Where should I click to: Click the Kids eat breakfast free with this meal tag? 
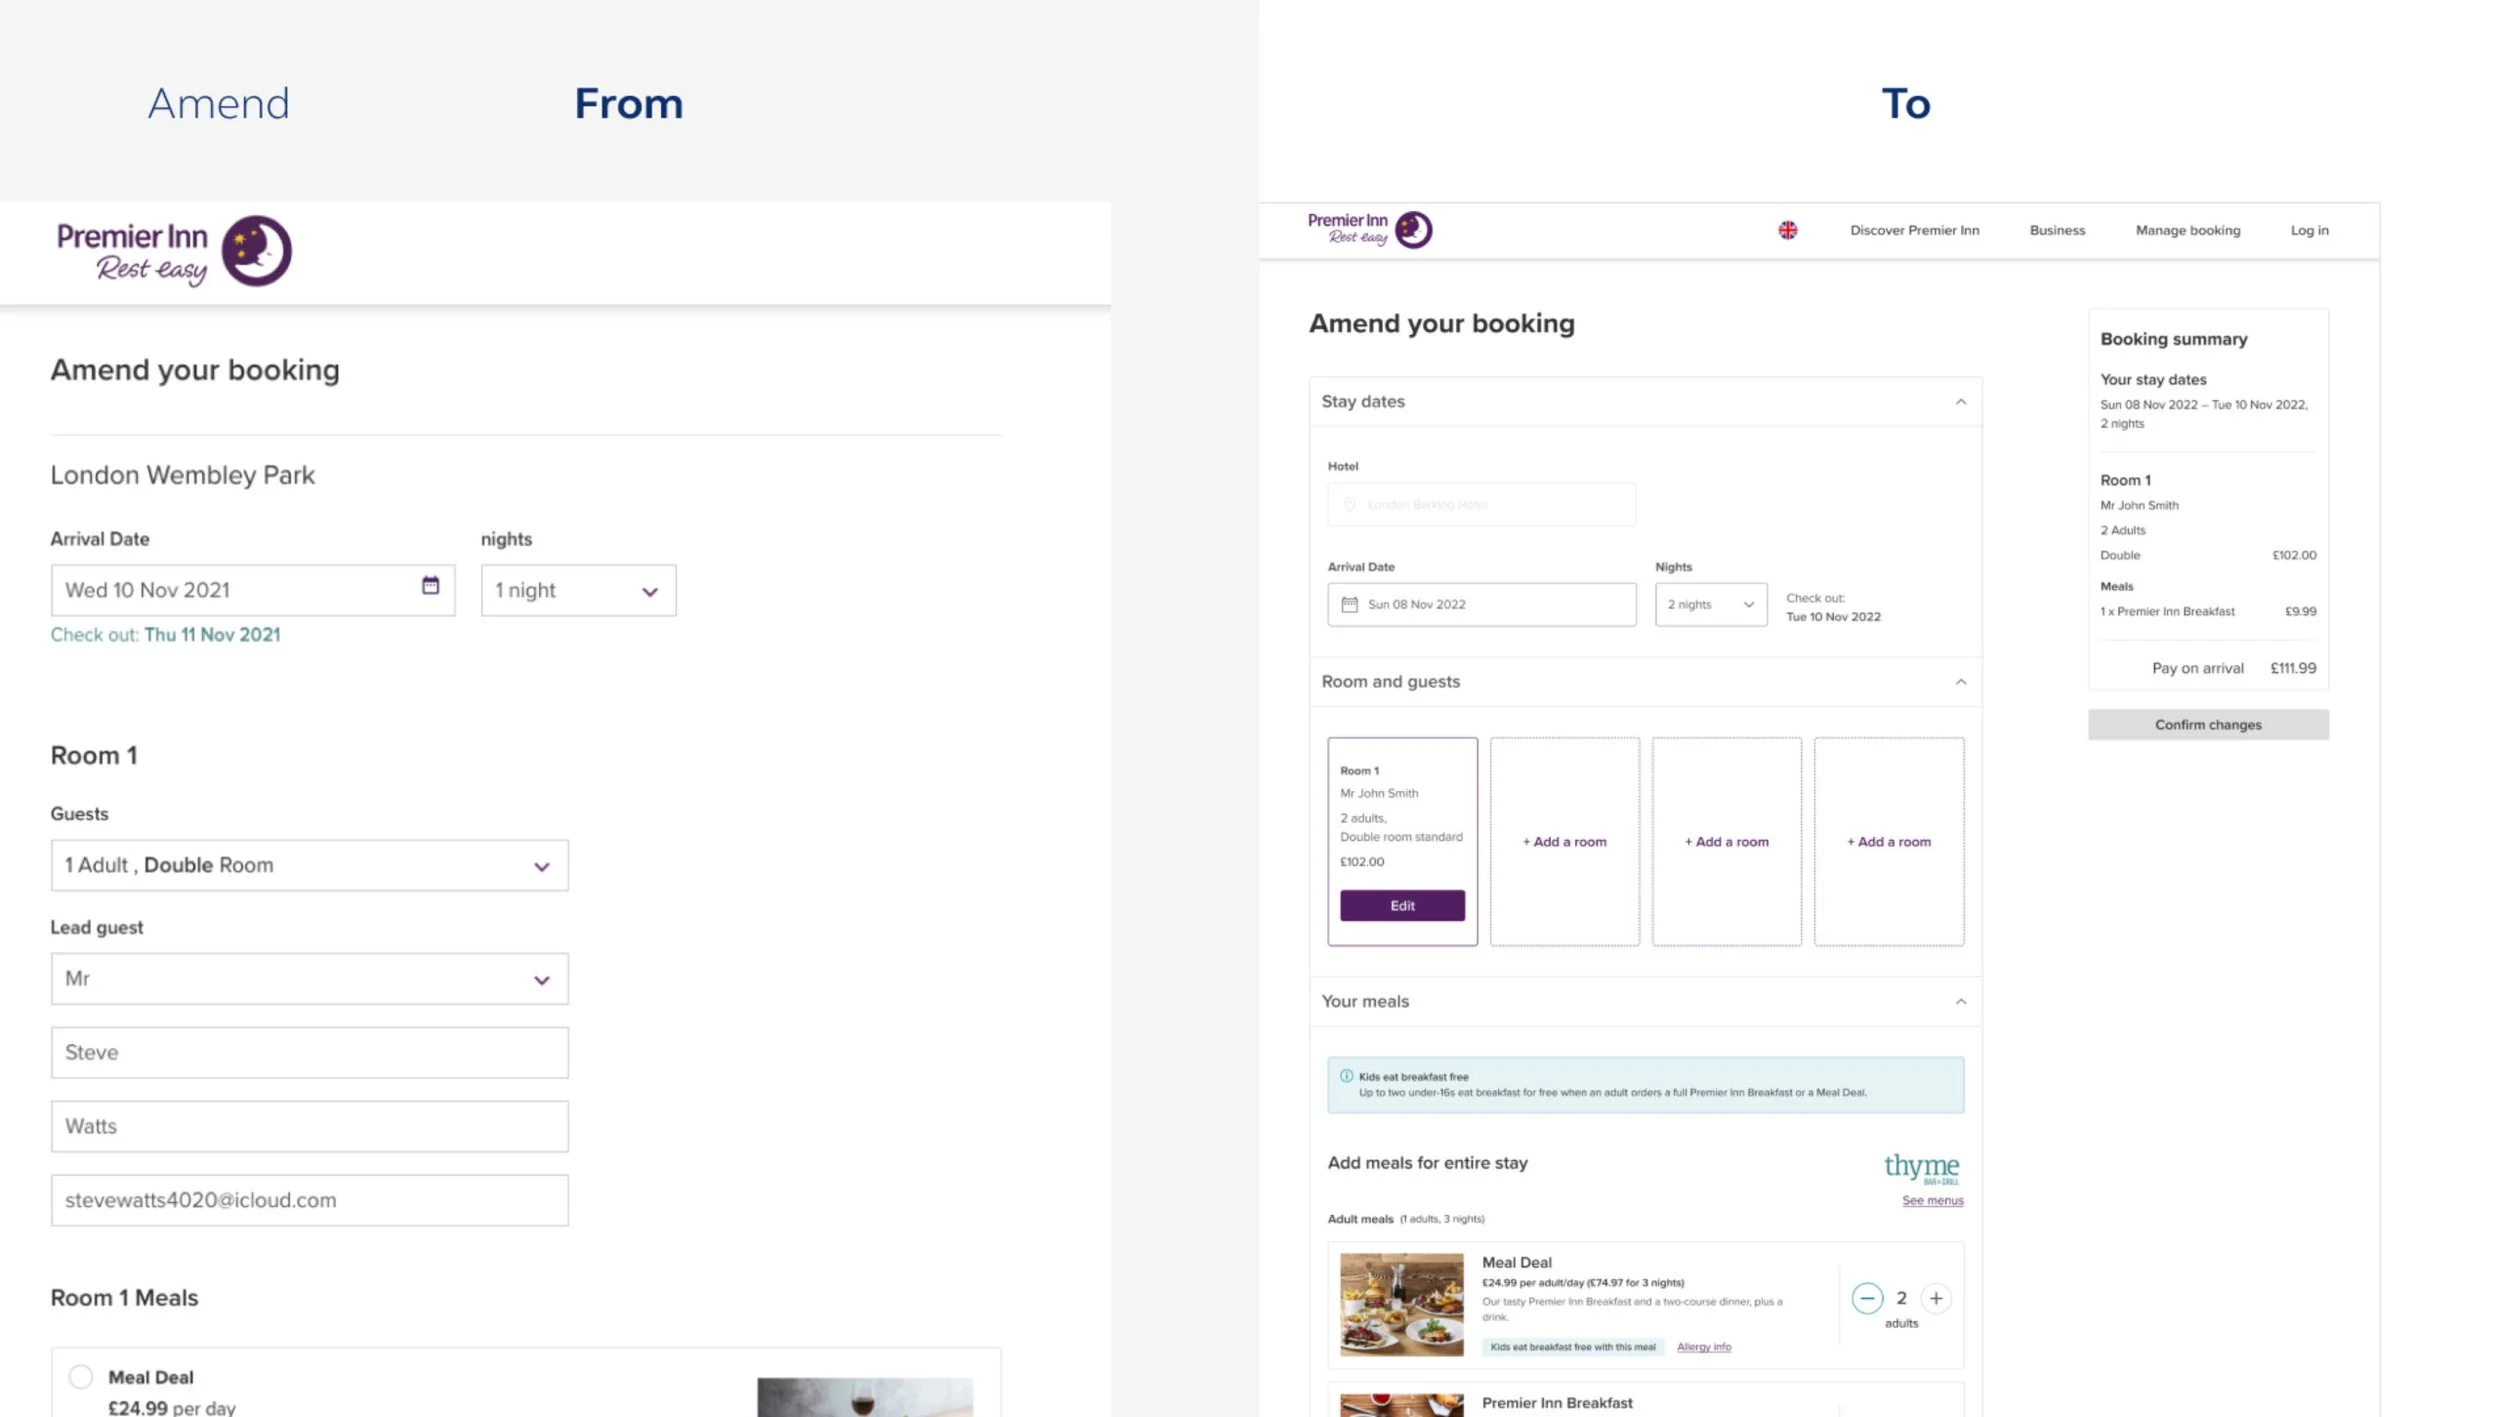tap(1574, 1346)
